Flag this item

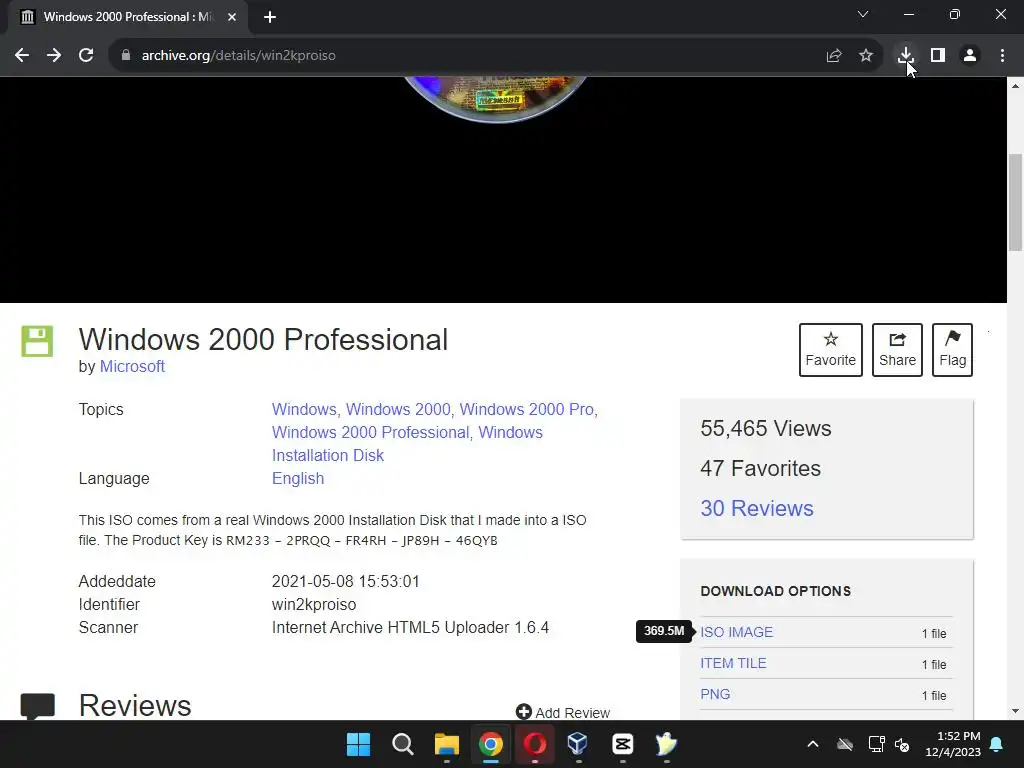pyautogui.click(x=952, y=349)
